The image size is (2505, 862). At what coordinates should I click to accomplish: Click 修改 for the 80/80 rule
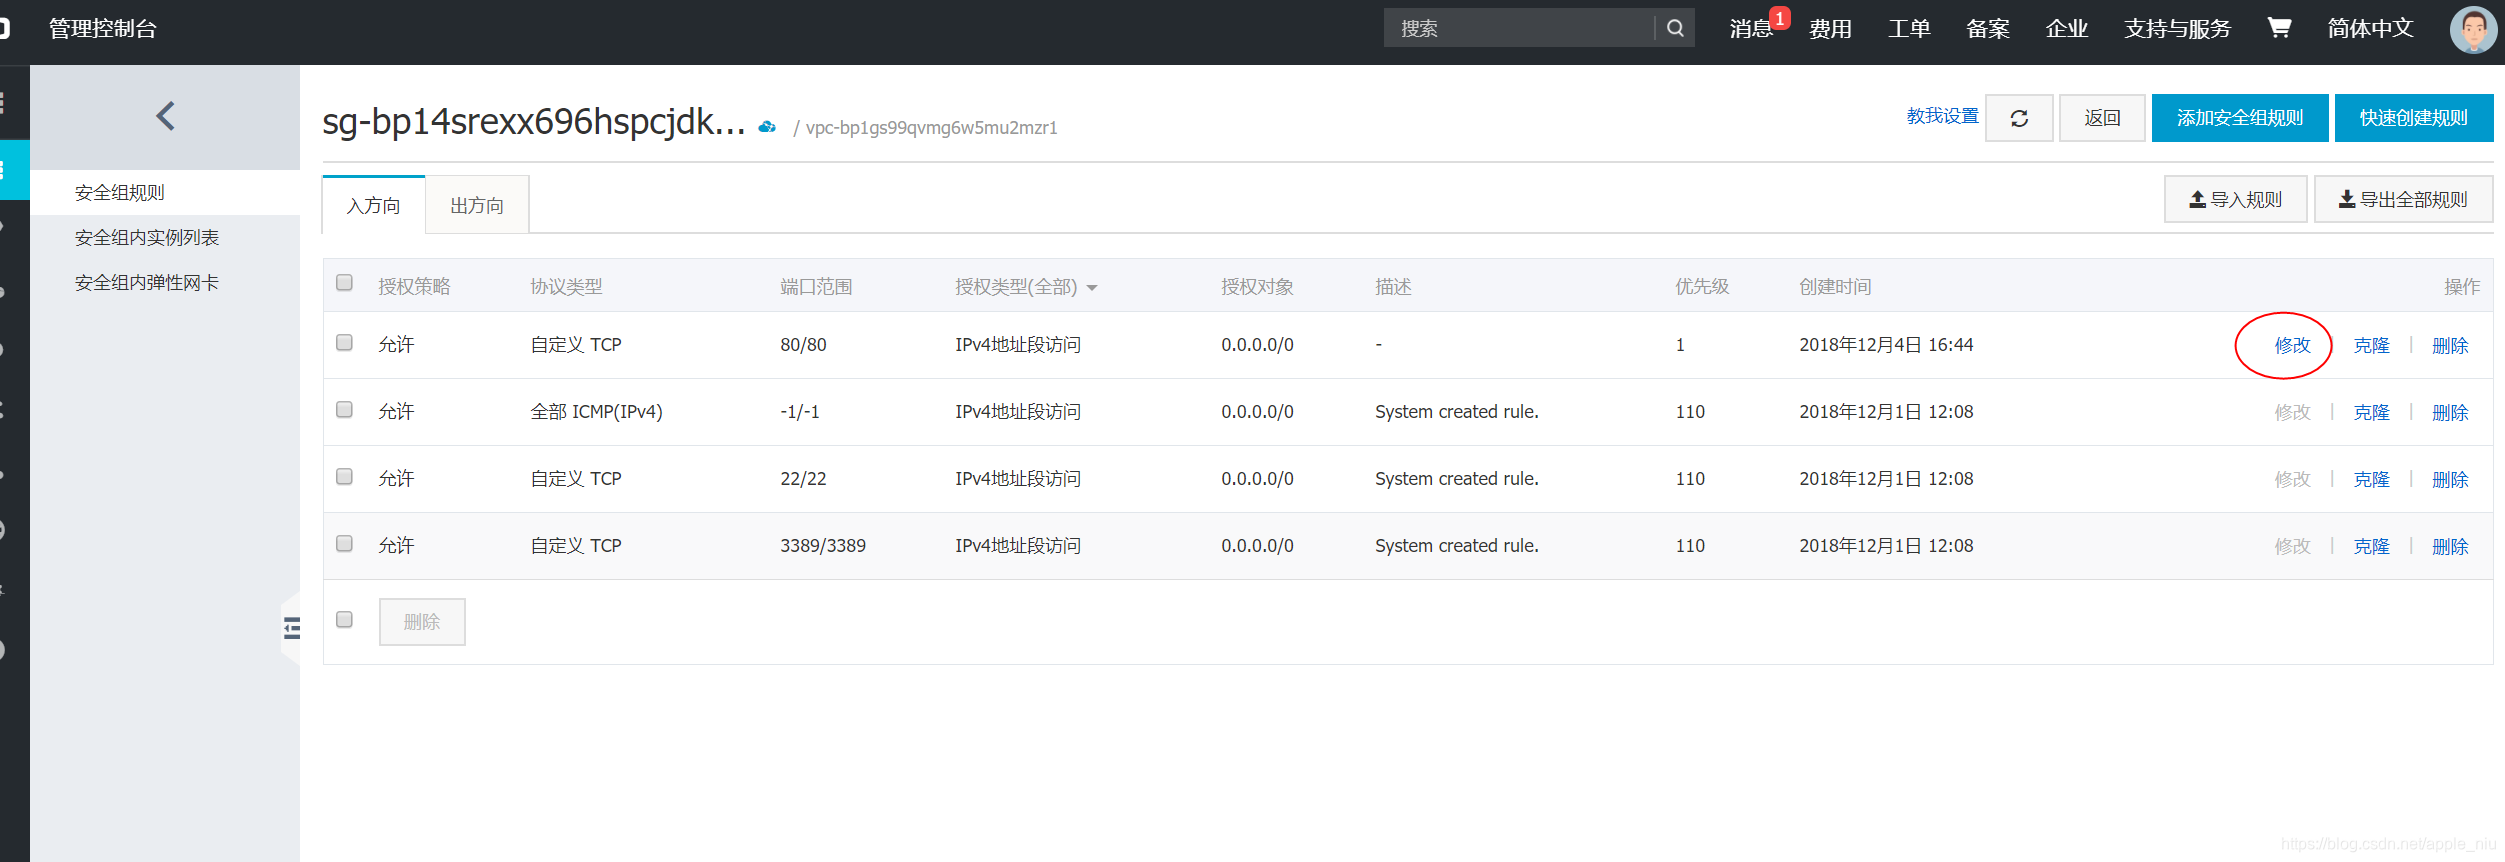coord(2292,345)
